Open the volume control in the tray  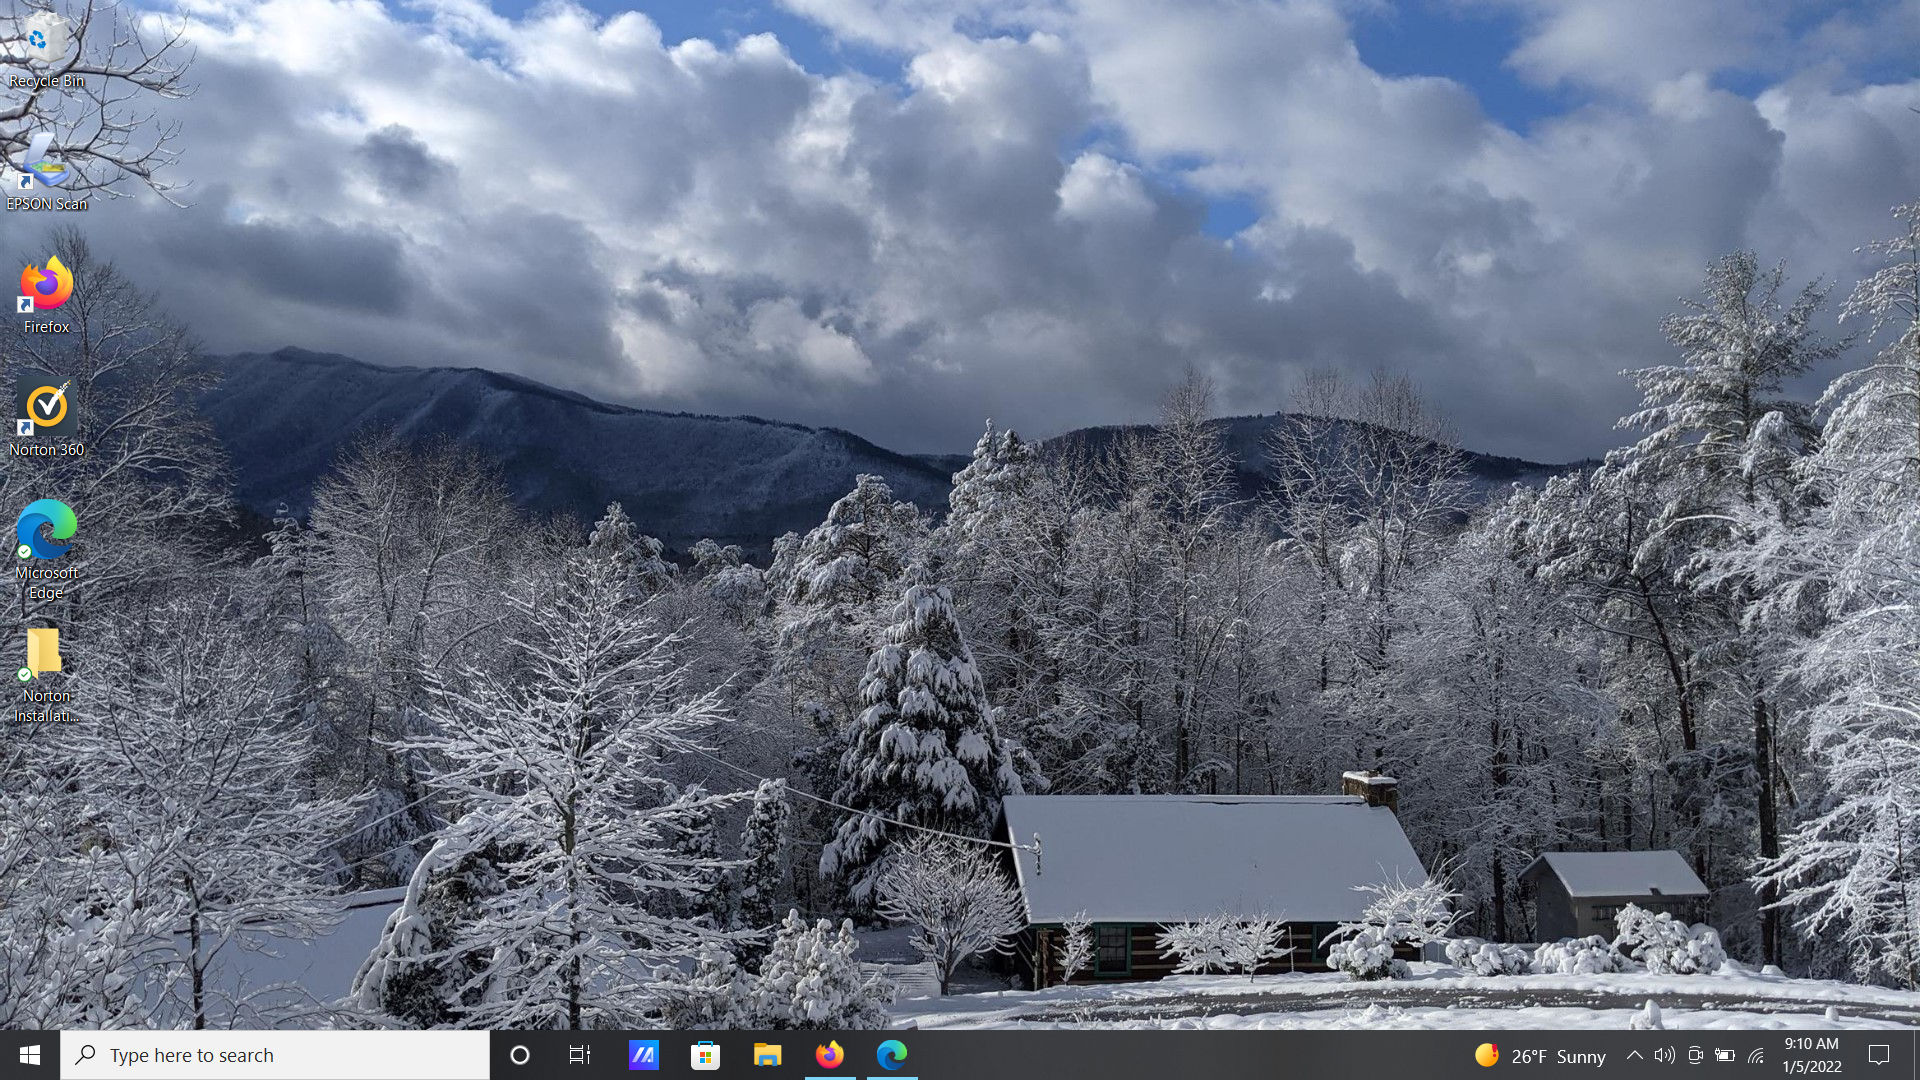1664,1055
